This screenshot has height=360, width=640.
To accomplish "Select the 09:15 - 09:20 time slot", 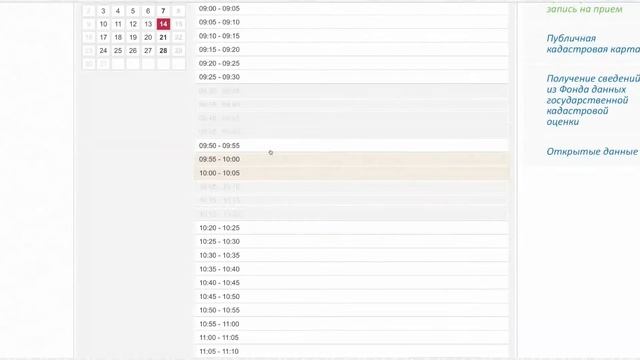I will click(352, 49).
